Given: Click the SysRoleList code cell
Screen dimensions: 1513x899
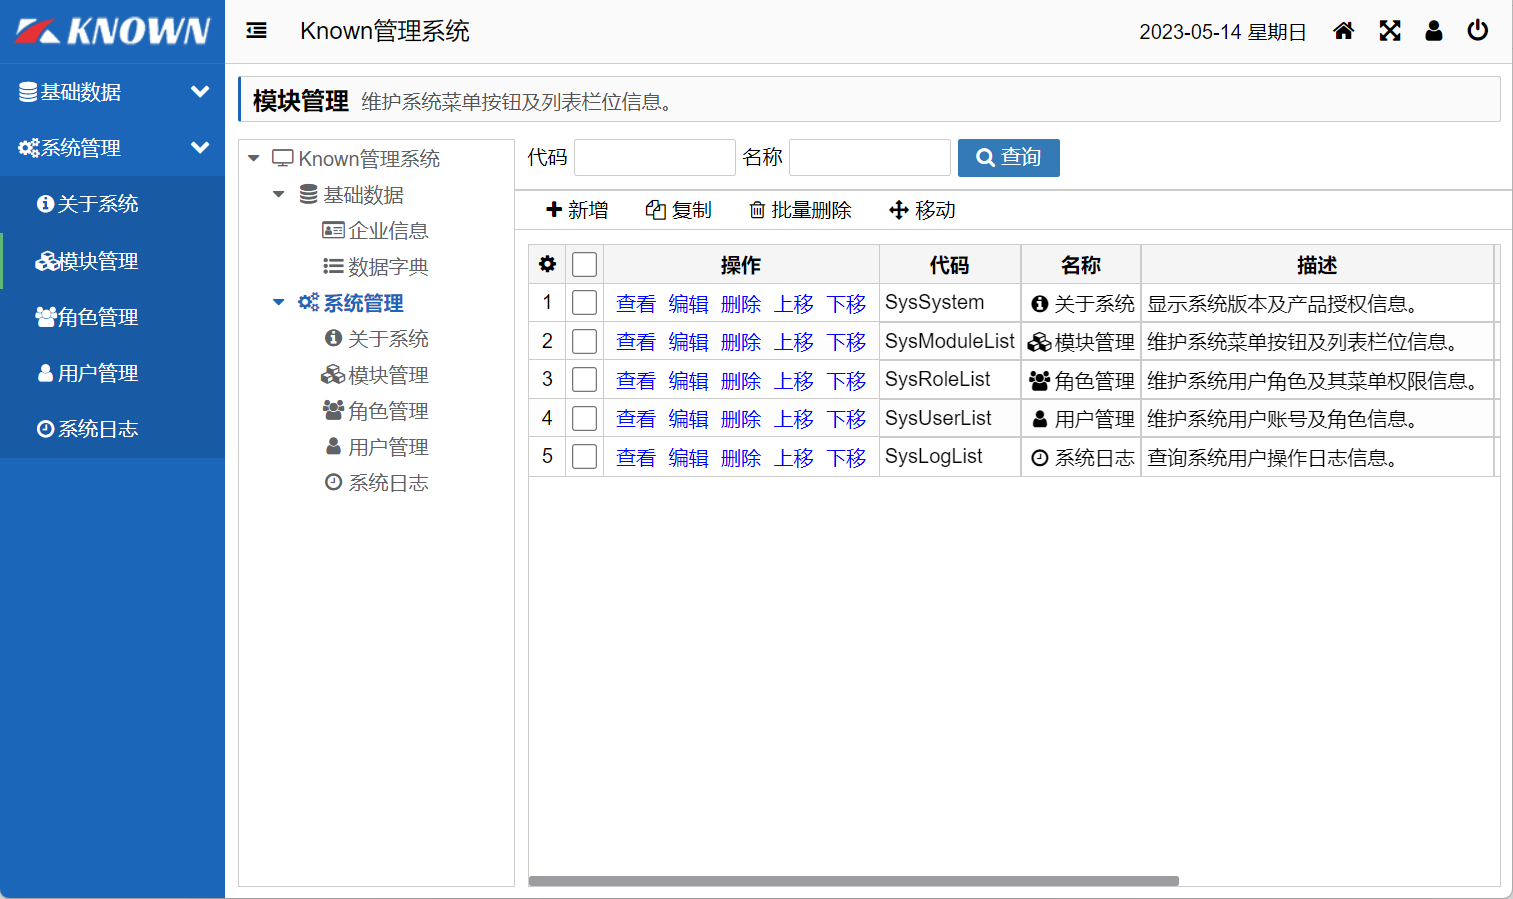Looking at the screenshot, I should click(x=949, y=380).
